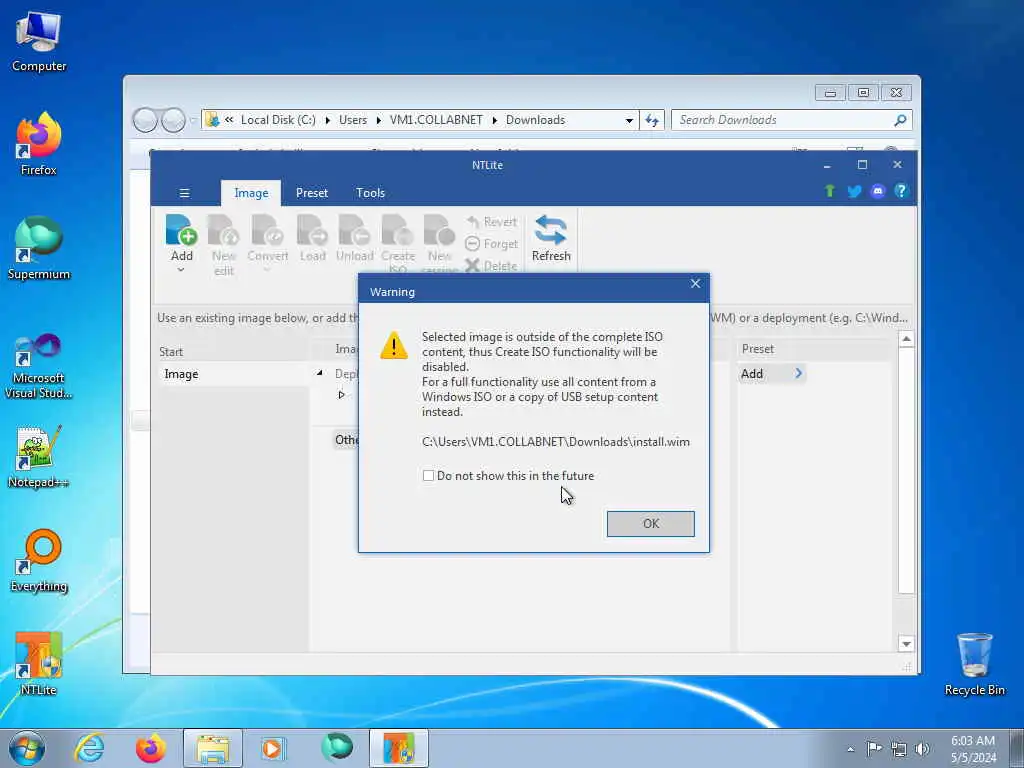1024x768 pixels.
Task: Check 'Do not show this in the future'
Action: pyautogui.click(x=428, y=476)
